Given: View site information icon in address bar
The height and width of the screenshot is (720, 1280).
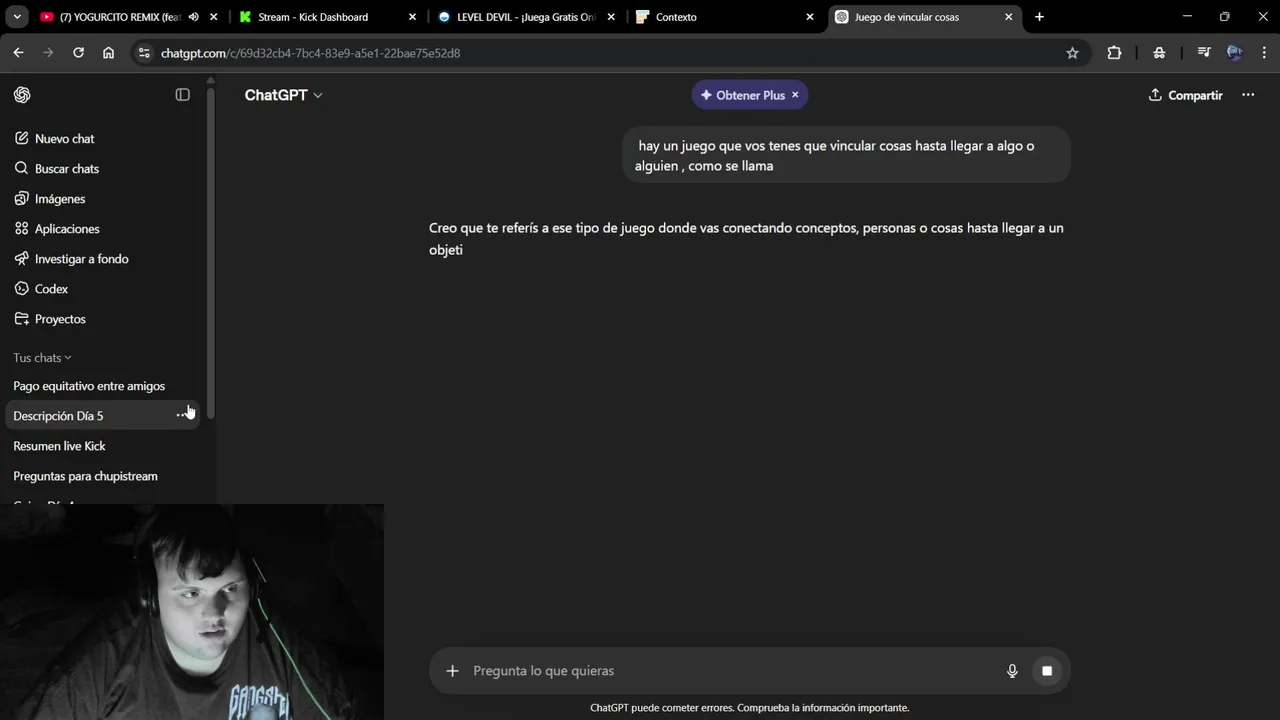Looking at the screenshot, I should (144, 53).
